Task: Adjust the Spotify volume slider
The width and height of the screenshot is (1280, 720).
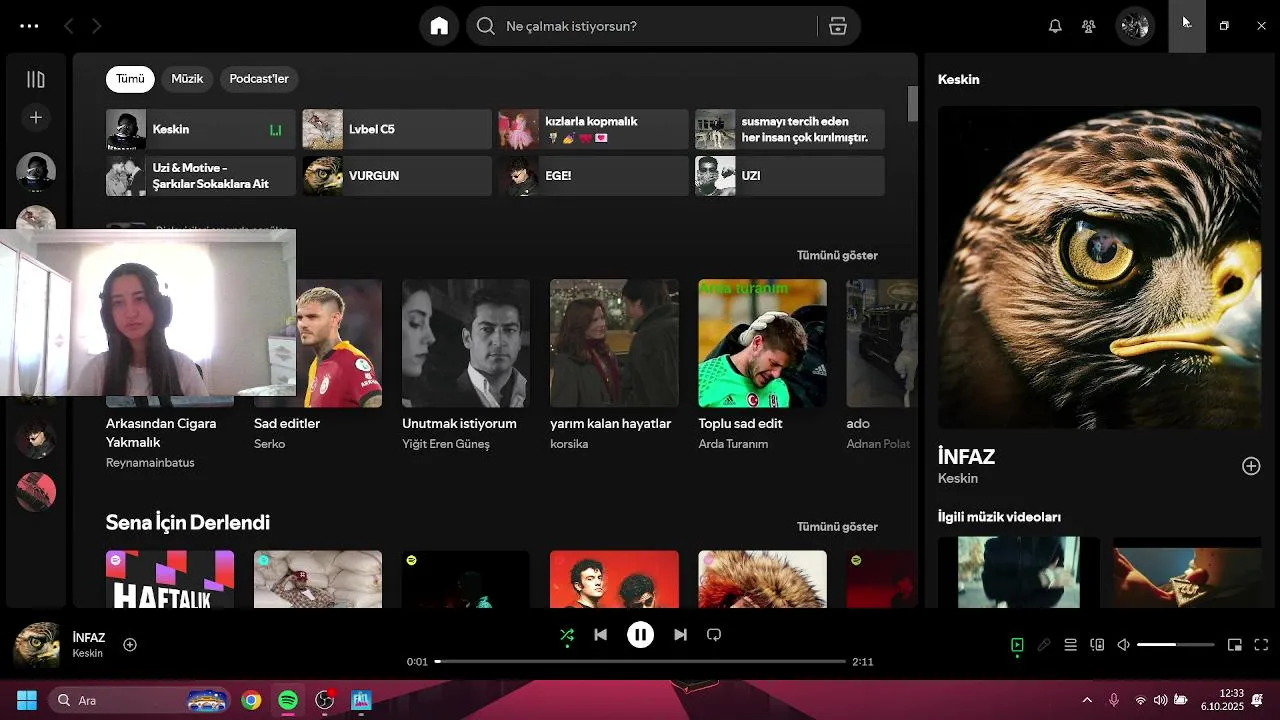Action: point(1176,645)
